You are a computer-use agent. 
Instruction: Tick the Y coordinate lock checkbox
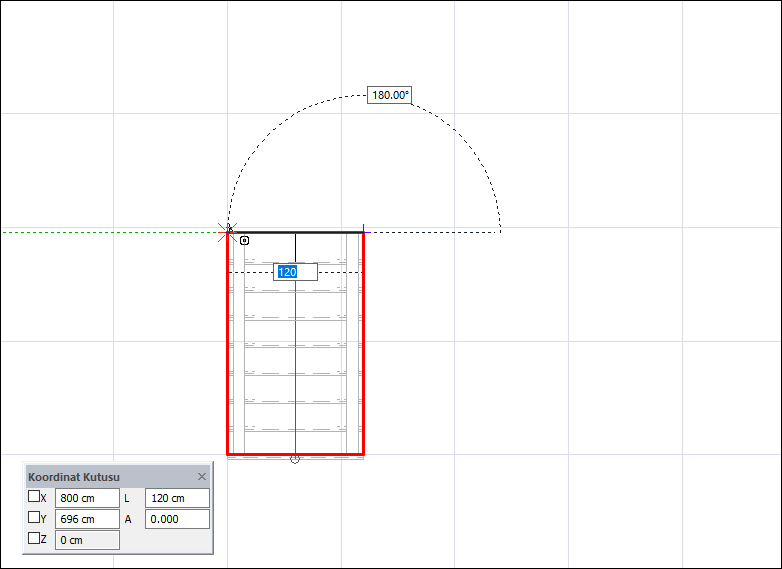(34, 517)
